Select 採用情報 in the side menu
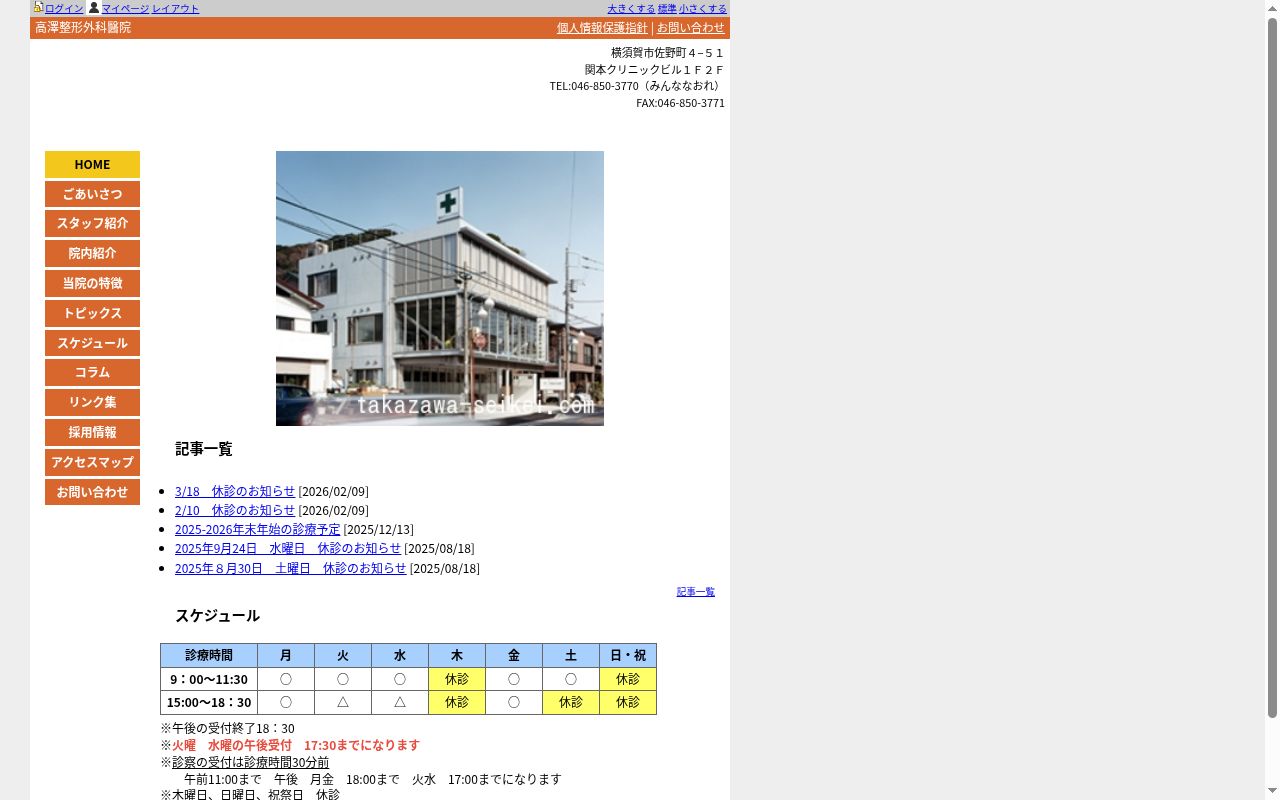Viewport: 1280px width, 800px height. (x=92, y=432)
